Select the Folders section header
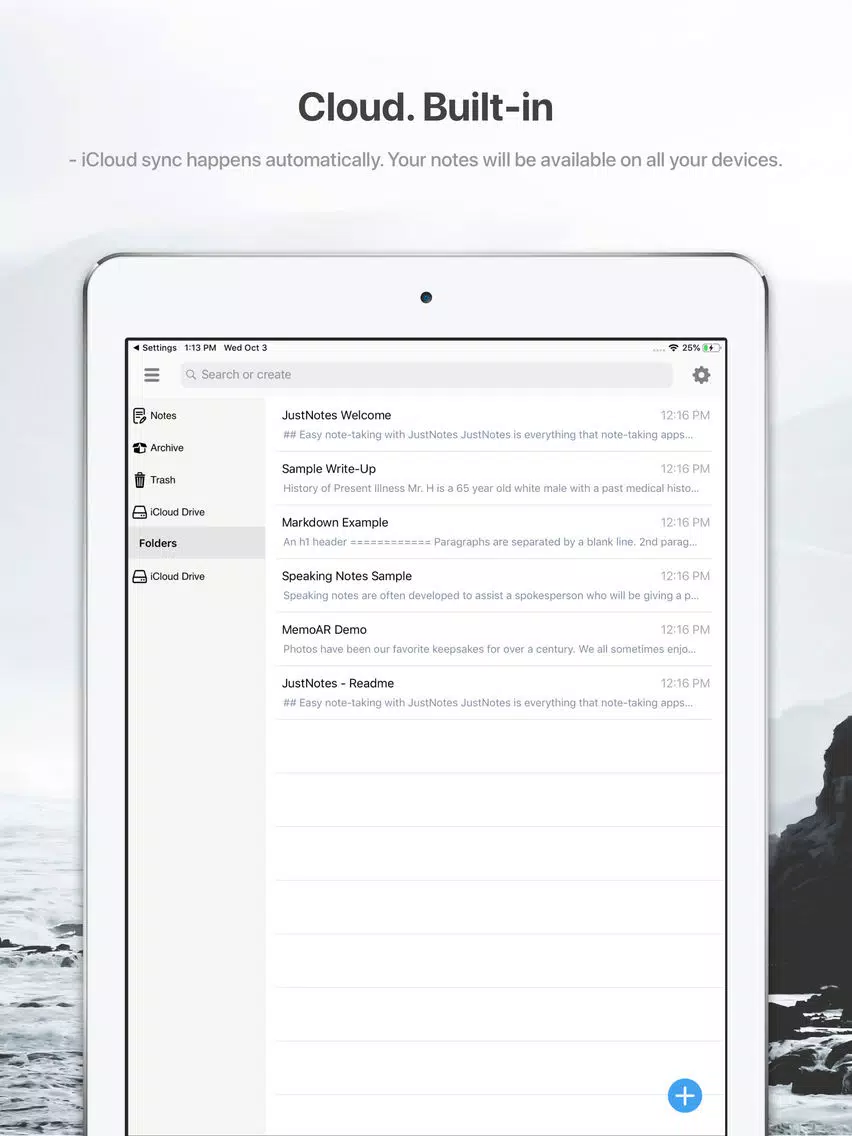Screen dimensions: 852x1136 196,543
